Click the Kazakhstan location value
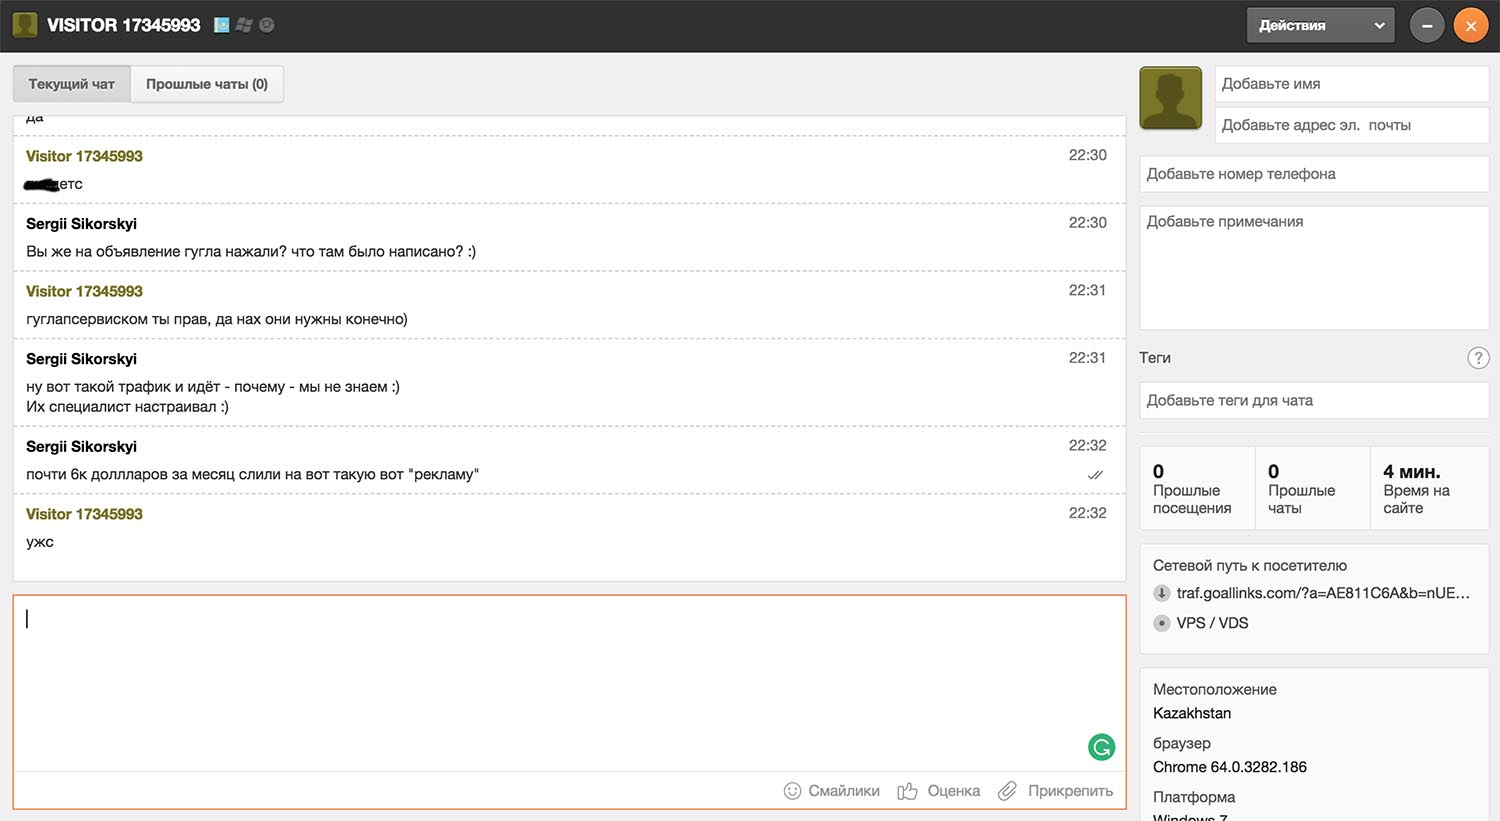The image size is (1500, 821). pos(1192,713)
